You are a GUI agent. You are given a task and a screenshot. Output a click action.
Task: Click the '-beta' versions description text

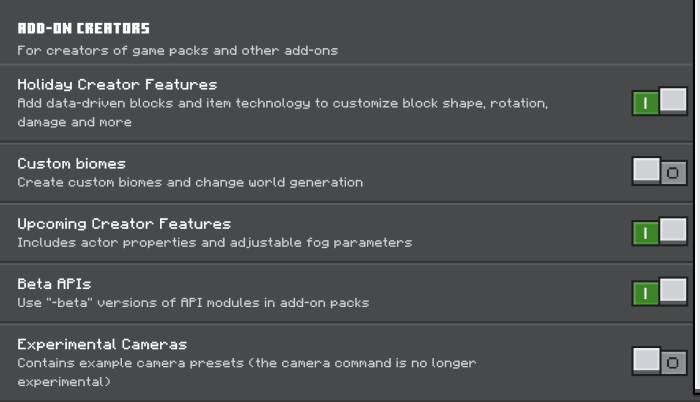(x=193, y=302)
